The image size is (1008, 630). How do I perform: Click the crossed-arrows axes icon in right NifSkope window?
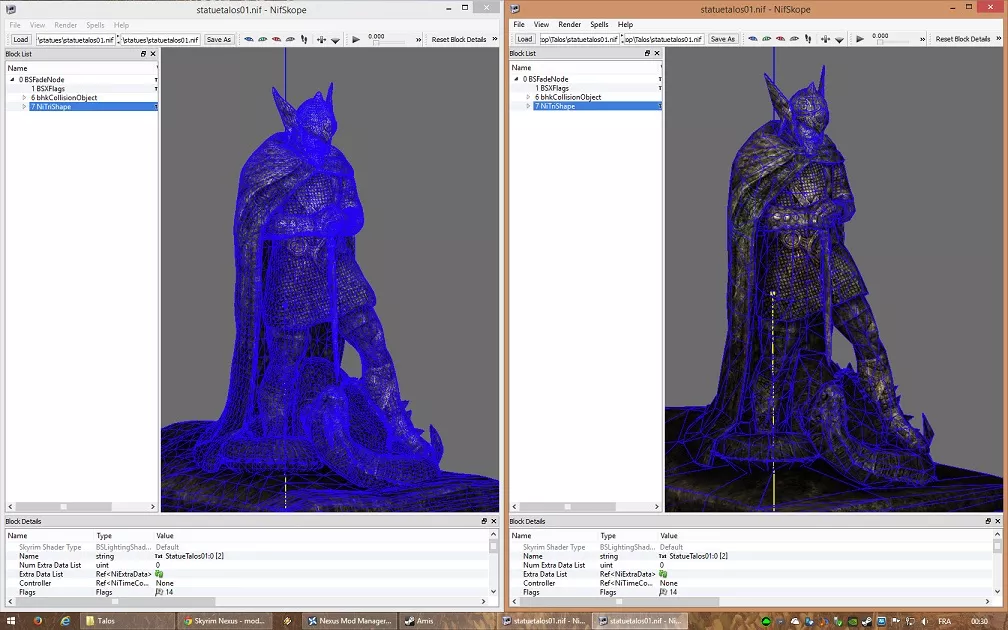[x=825, y=39]
